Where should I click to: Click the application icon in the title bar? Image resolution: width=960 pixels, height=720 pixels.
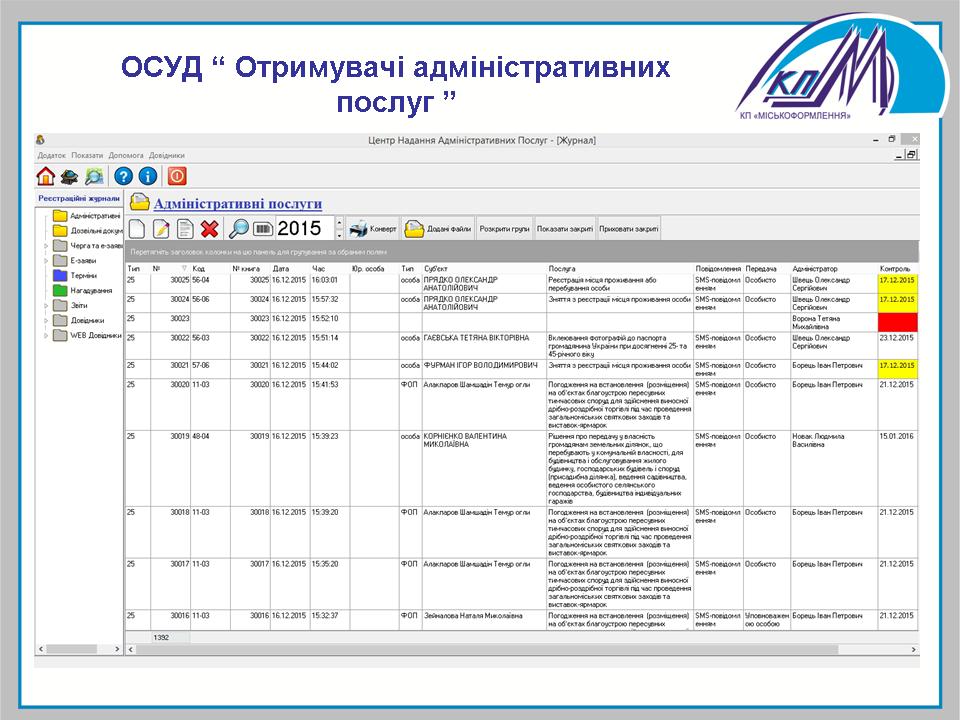tap(40, 140)
